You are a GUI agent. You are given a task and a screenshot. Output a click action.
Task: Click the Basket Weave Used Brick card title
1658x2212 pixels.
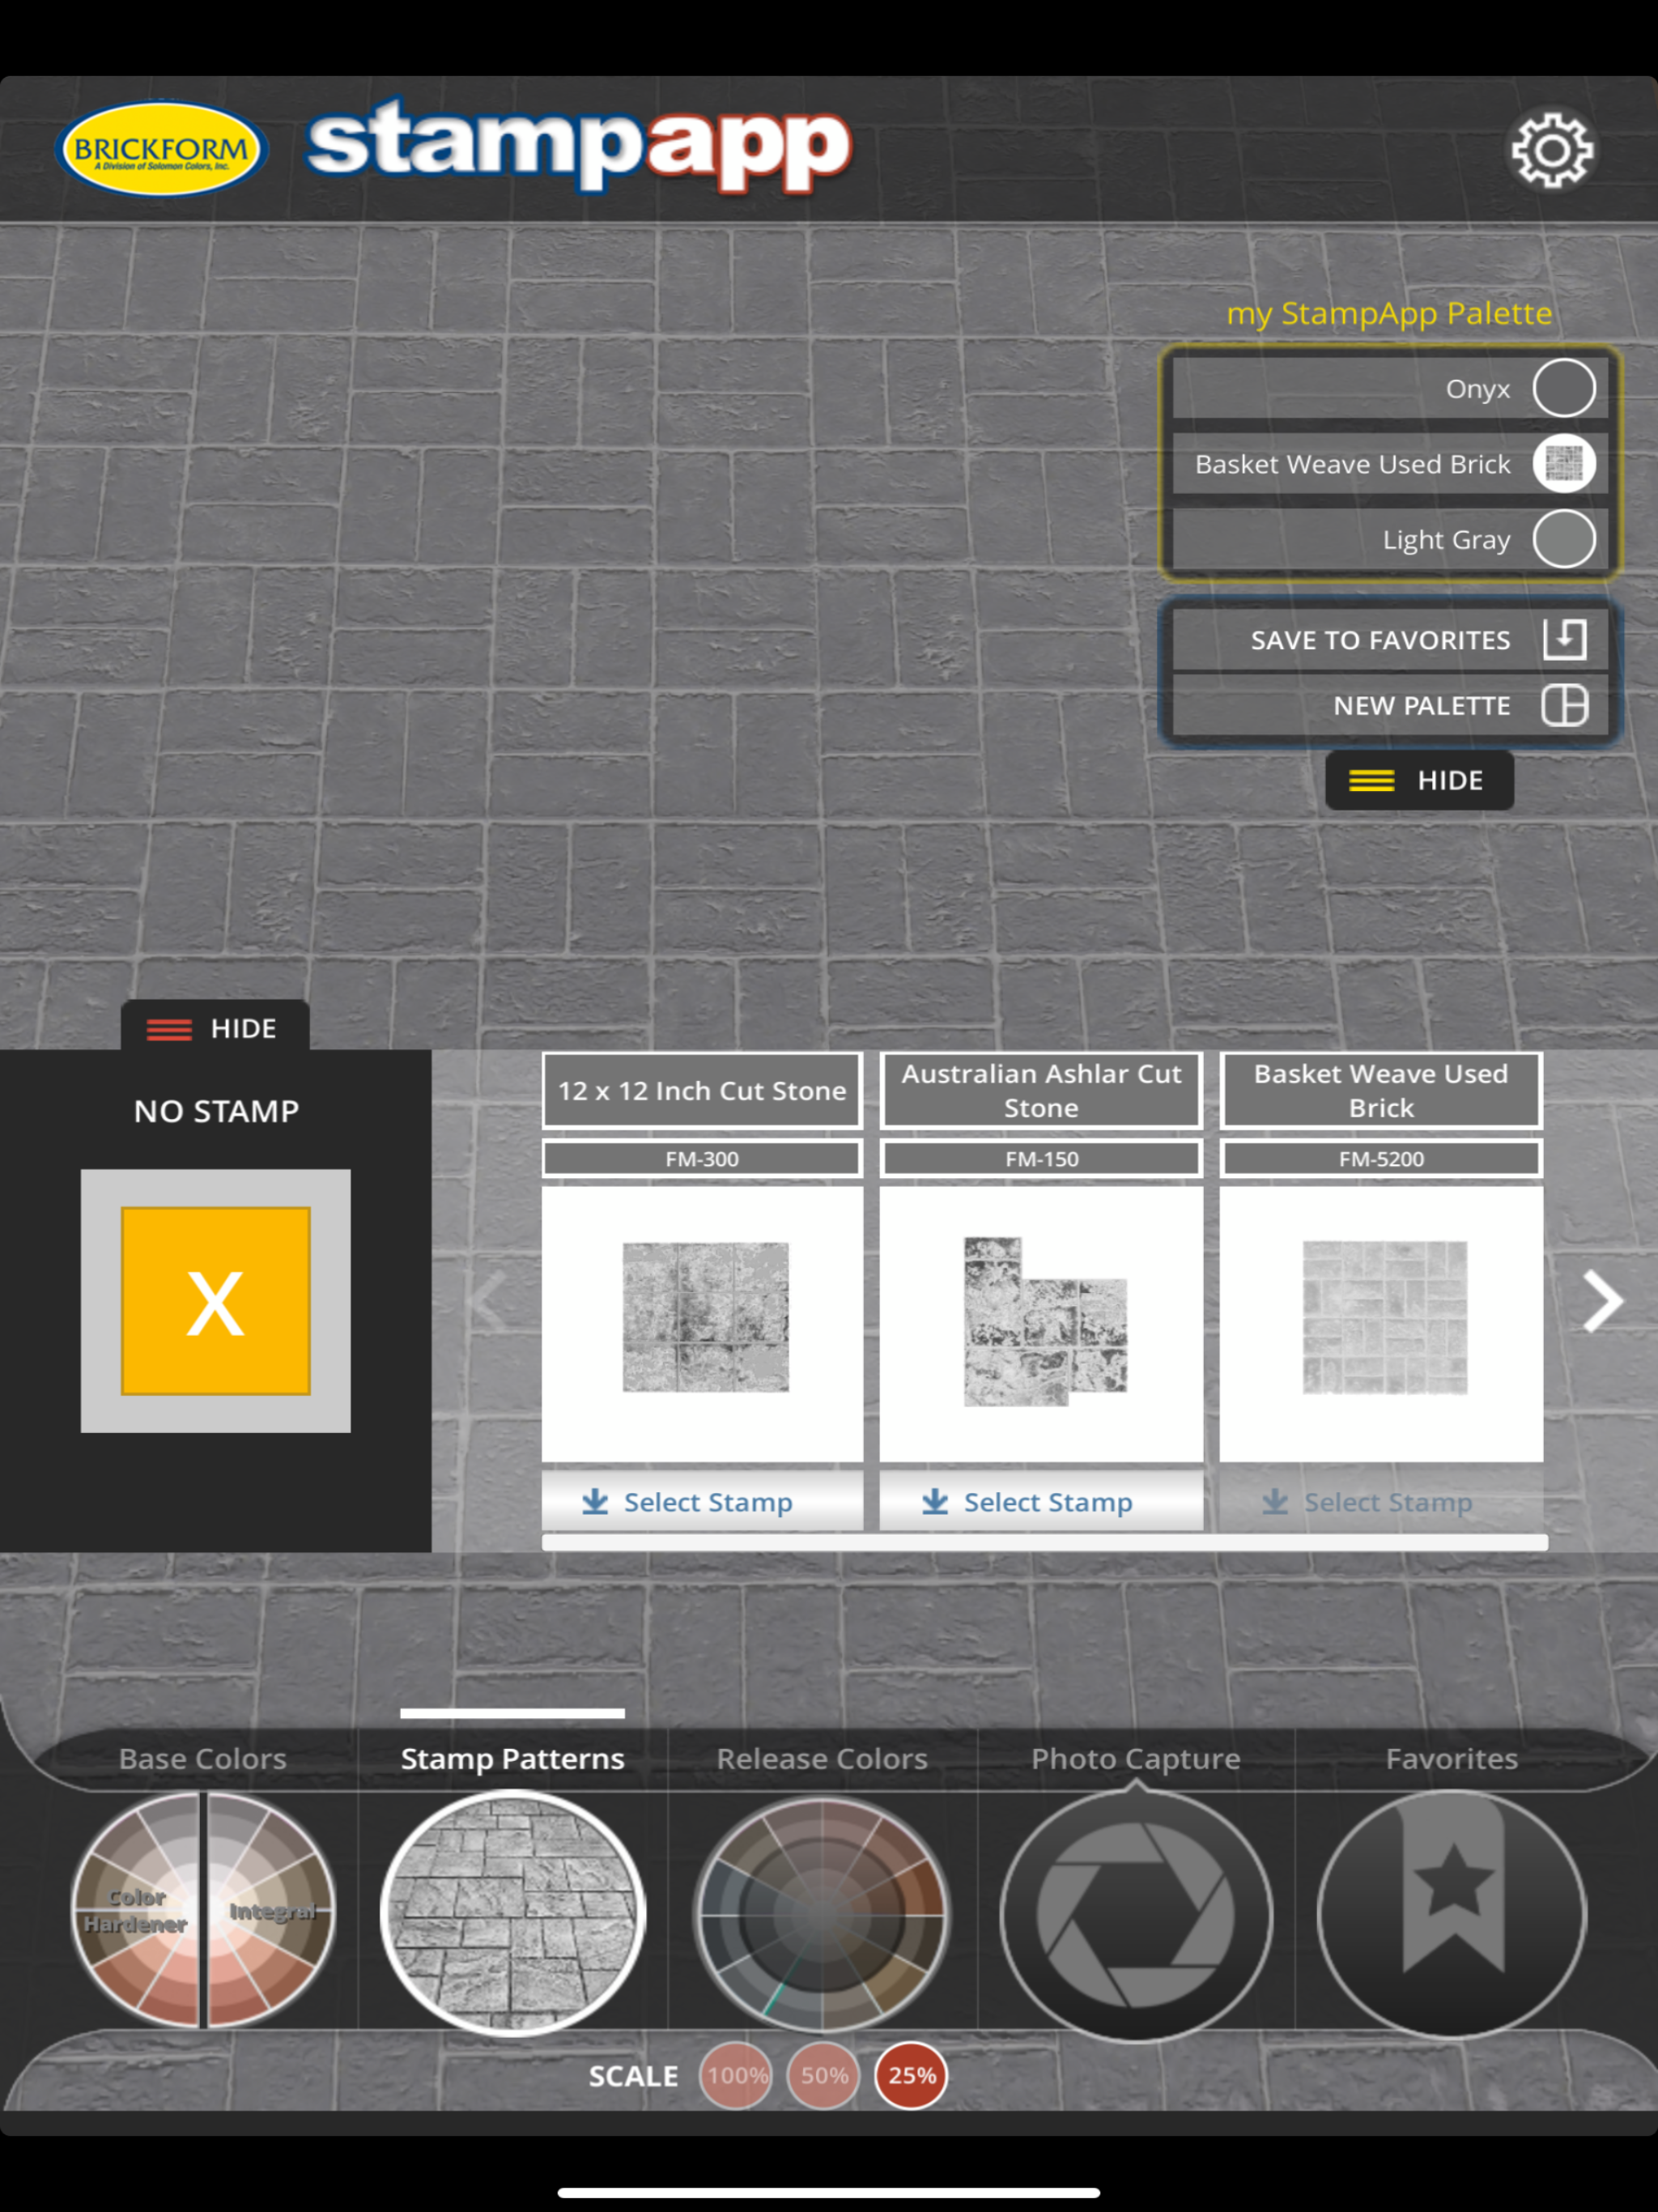[1381, 1090]
